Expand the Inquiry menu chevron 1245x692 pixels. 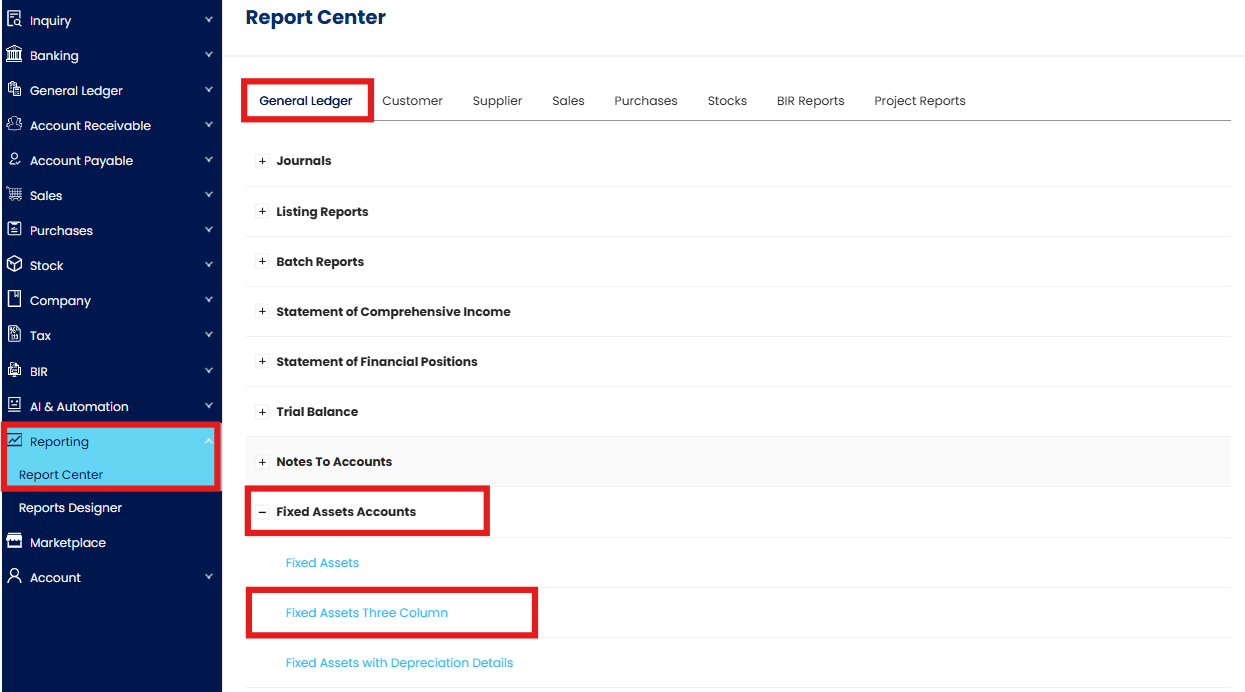[208, 19]
